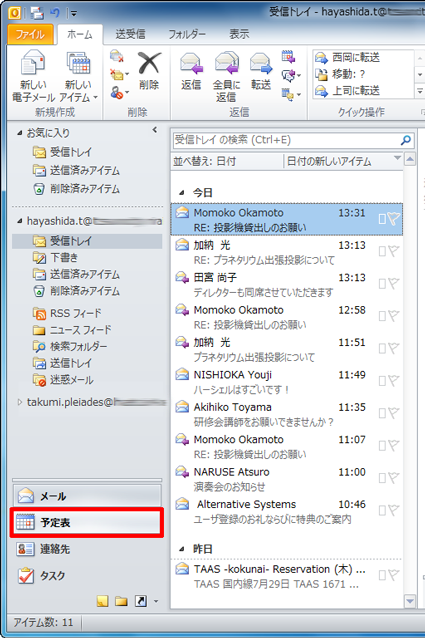Screen dimensions: 425x638
Task: Forward the message with 転送
Action: 261,71
